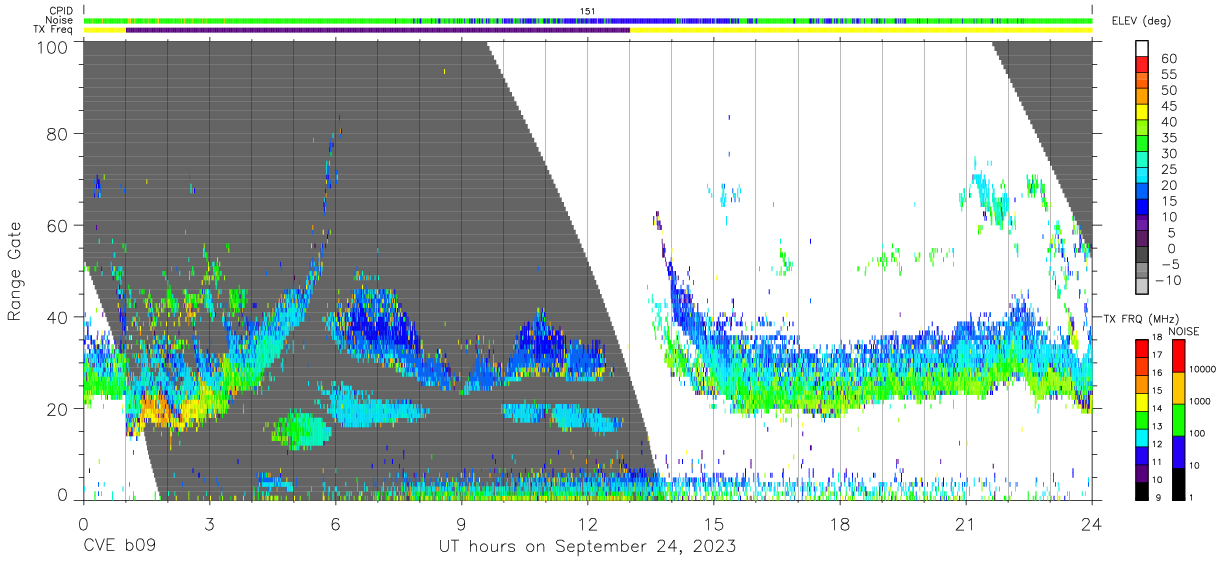The image size is (1228, 567).
Task: Click the CVE b09 radar label
Action: [x=119, y=546]
